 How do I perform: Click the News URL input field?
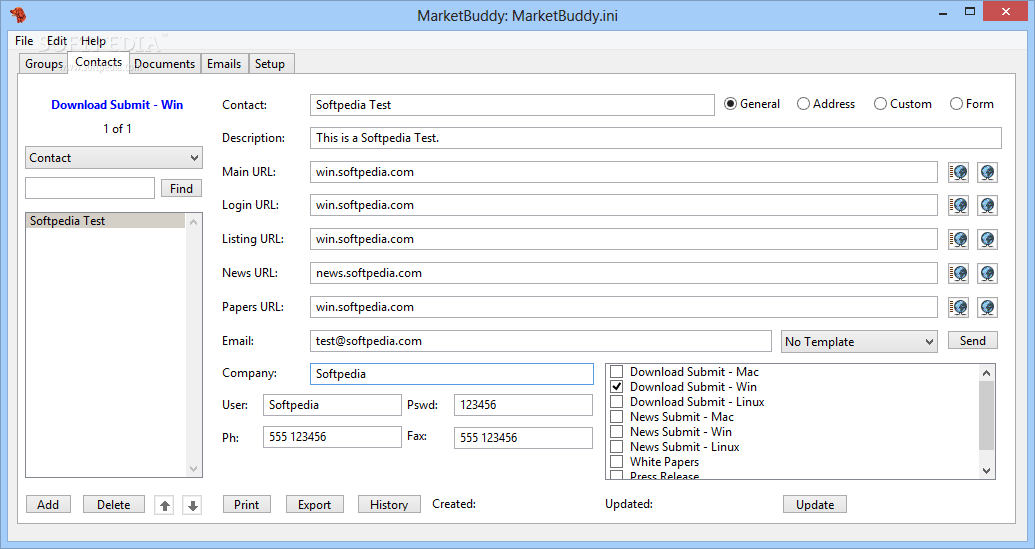[x=624, y=273]
